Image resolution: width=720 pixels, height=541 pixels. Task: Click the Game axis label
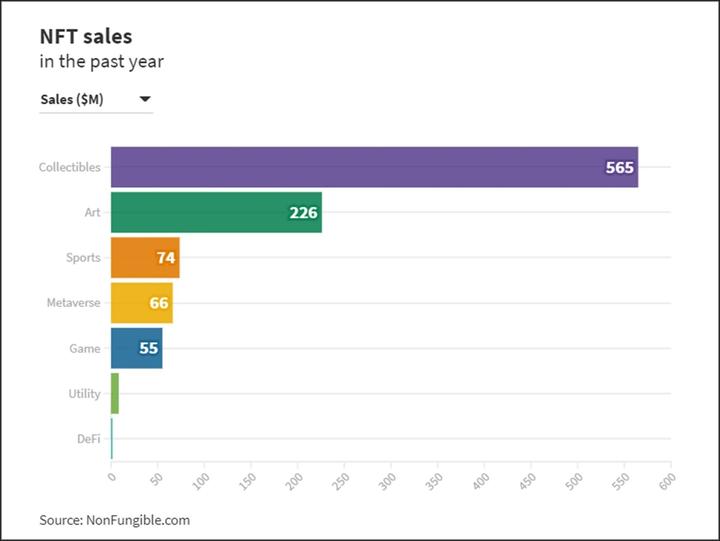pos(85,349)
